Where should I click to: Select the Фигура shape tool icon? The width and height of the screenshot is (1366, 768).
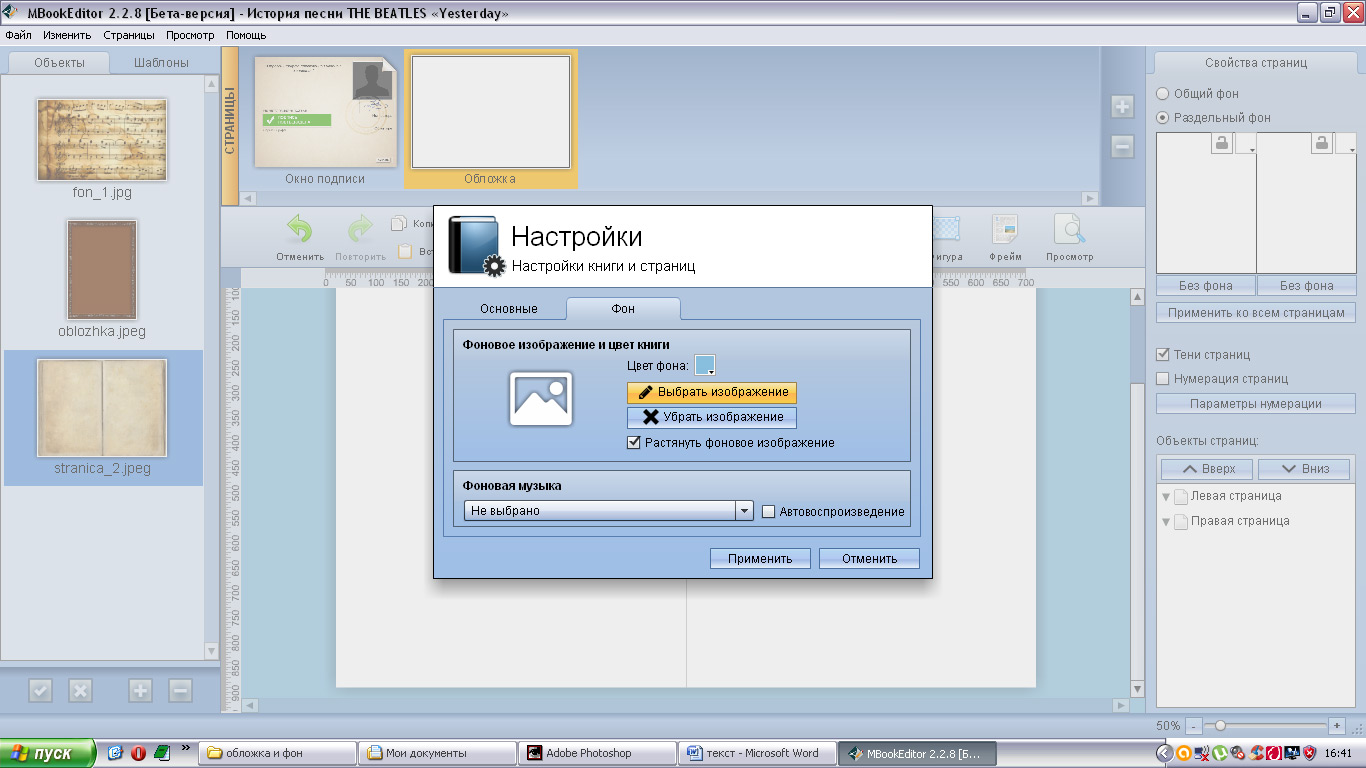click(945, 230)
